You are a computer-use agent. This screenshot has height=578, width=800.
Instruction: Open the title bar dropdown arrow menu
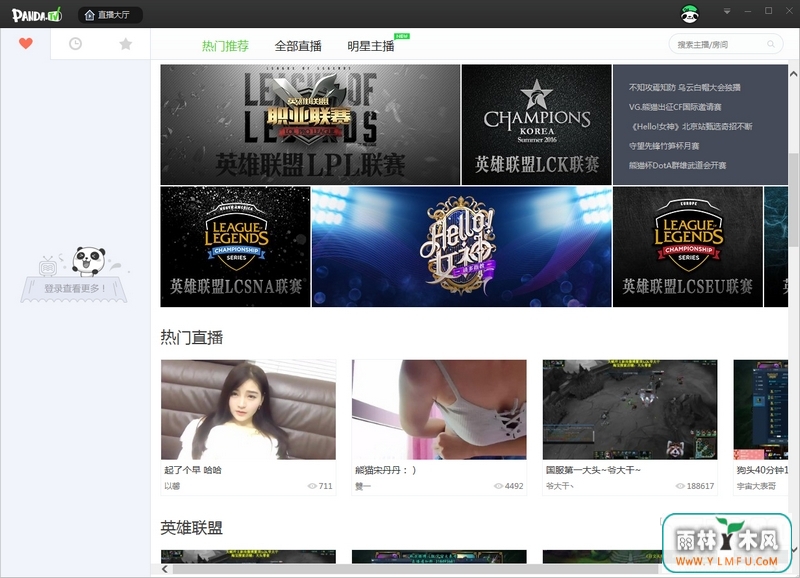coord(727,11)
